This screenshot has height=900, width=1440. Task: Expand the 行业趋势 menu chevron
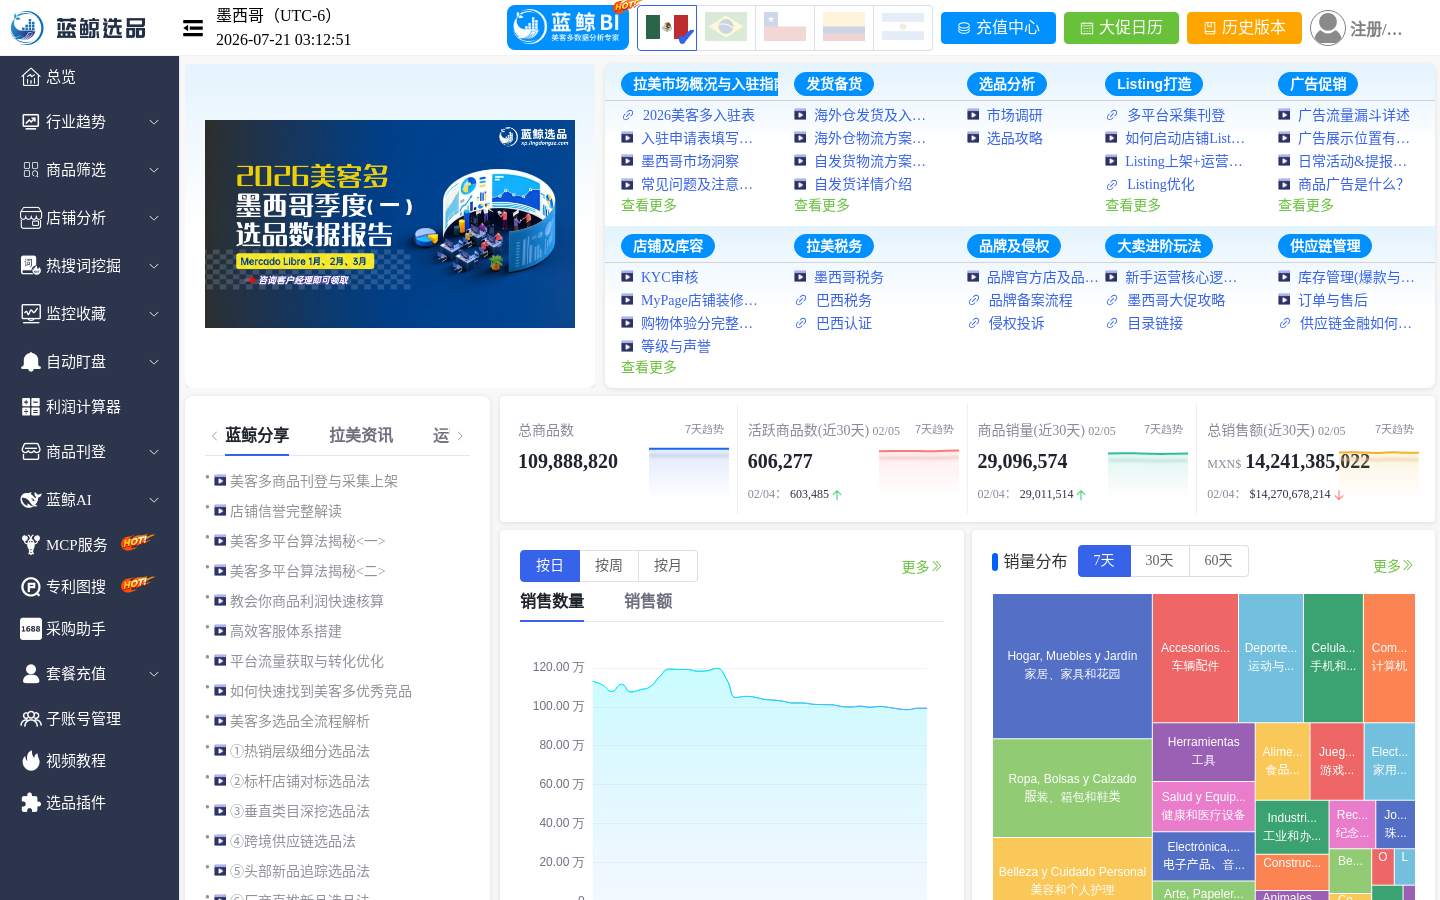(x=154, y=122)
